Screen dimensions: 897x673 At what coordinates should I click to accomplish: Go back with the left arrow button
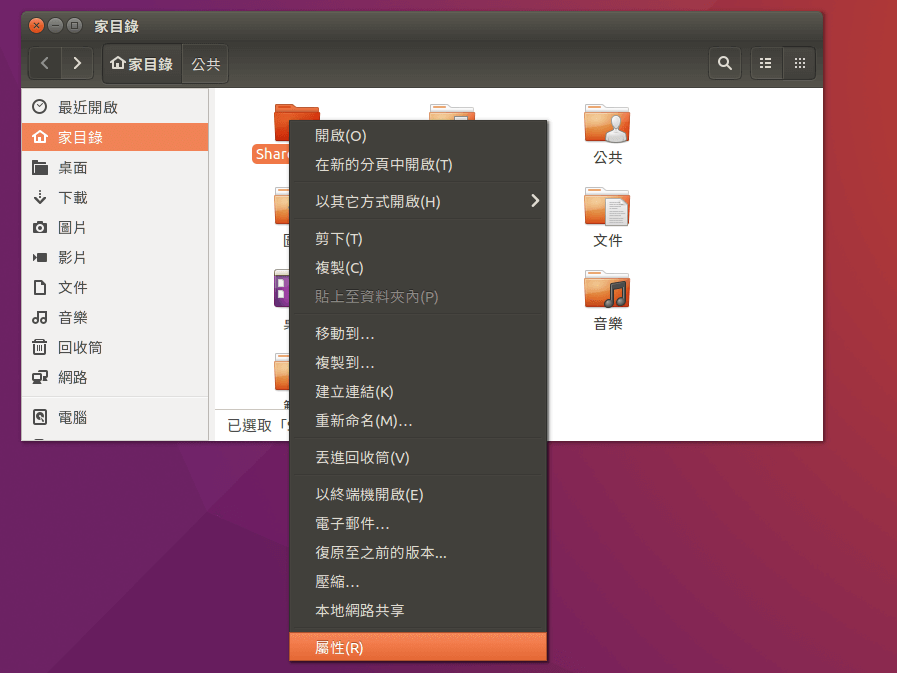tap(45, 63)
